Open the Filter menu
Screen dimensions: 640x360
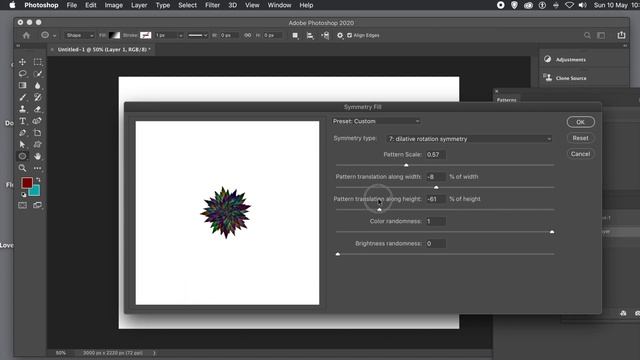pyautogui.click(x=212, y=5)
